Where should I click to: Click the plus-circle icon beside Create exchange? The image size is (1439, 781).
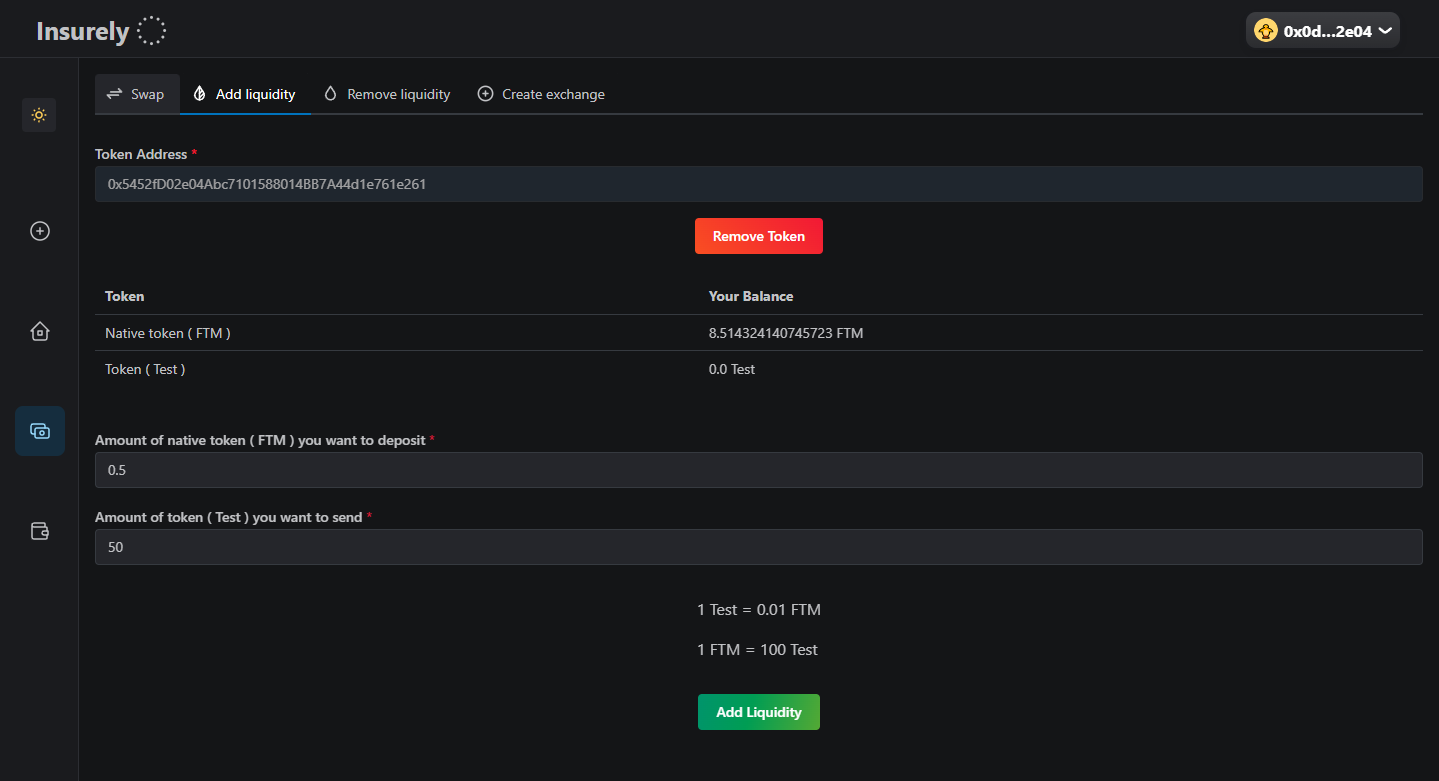tap(485, 93)
